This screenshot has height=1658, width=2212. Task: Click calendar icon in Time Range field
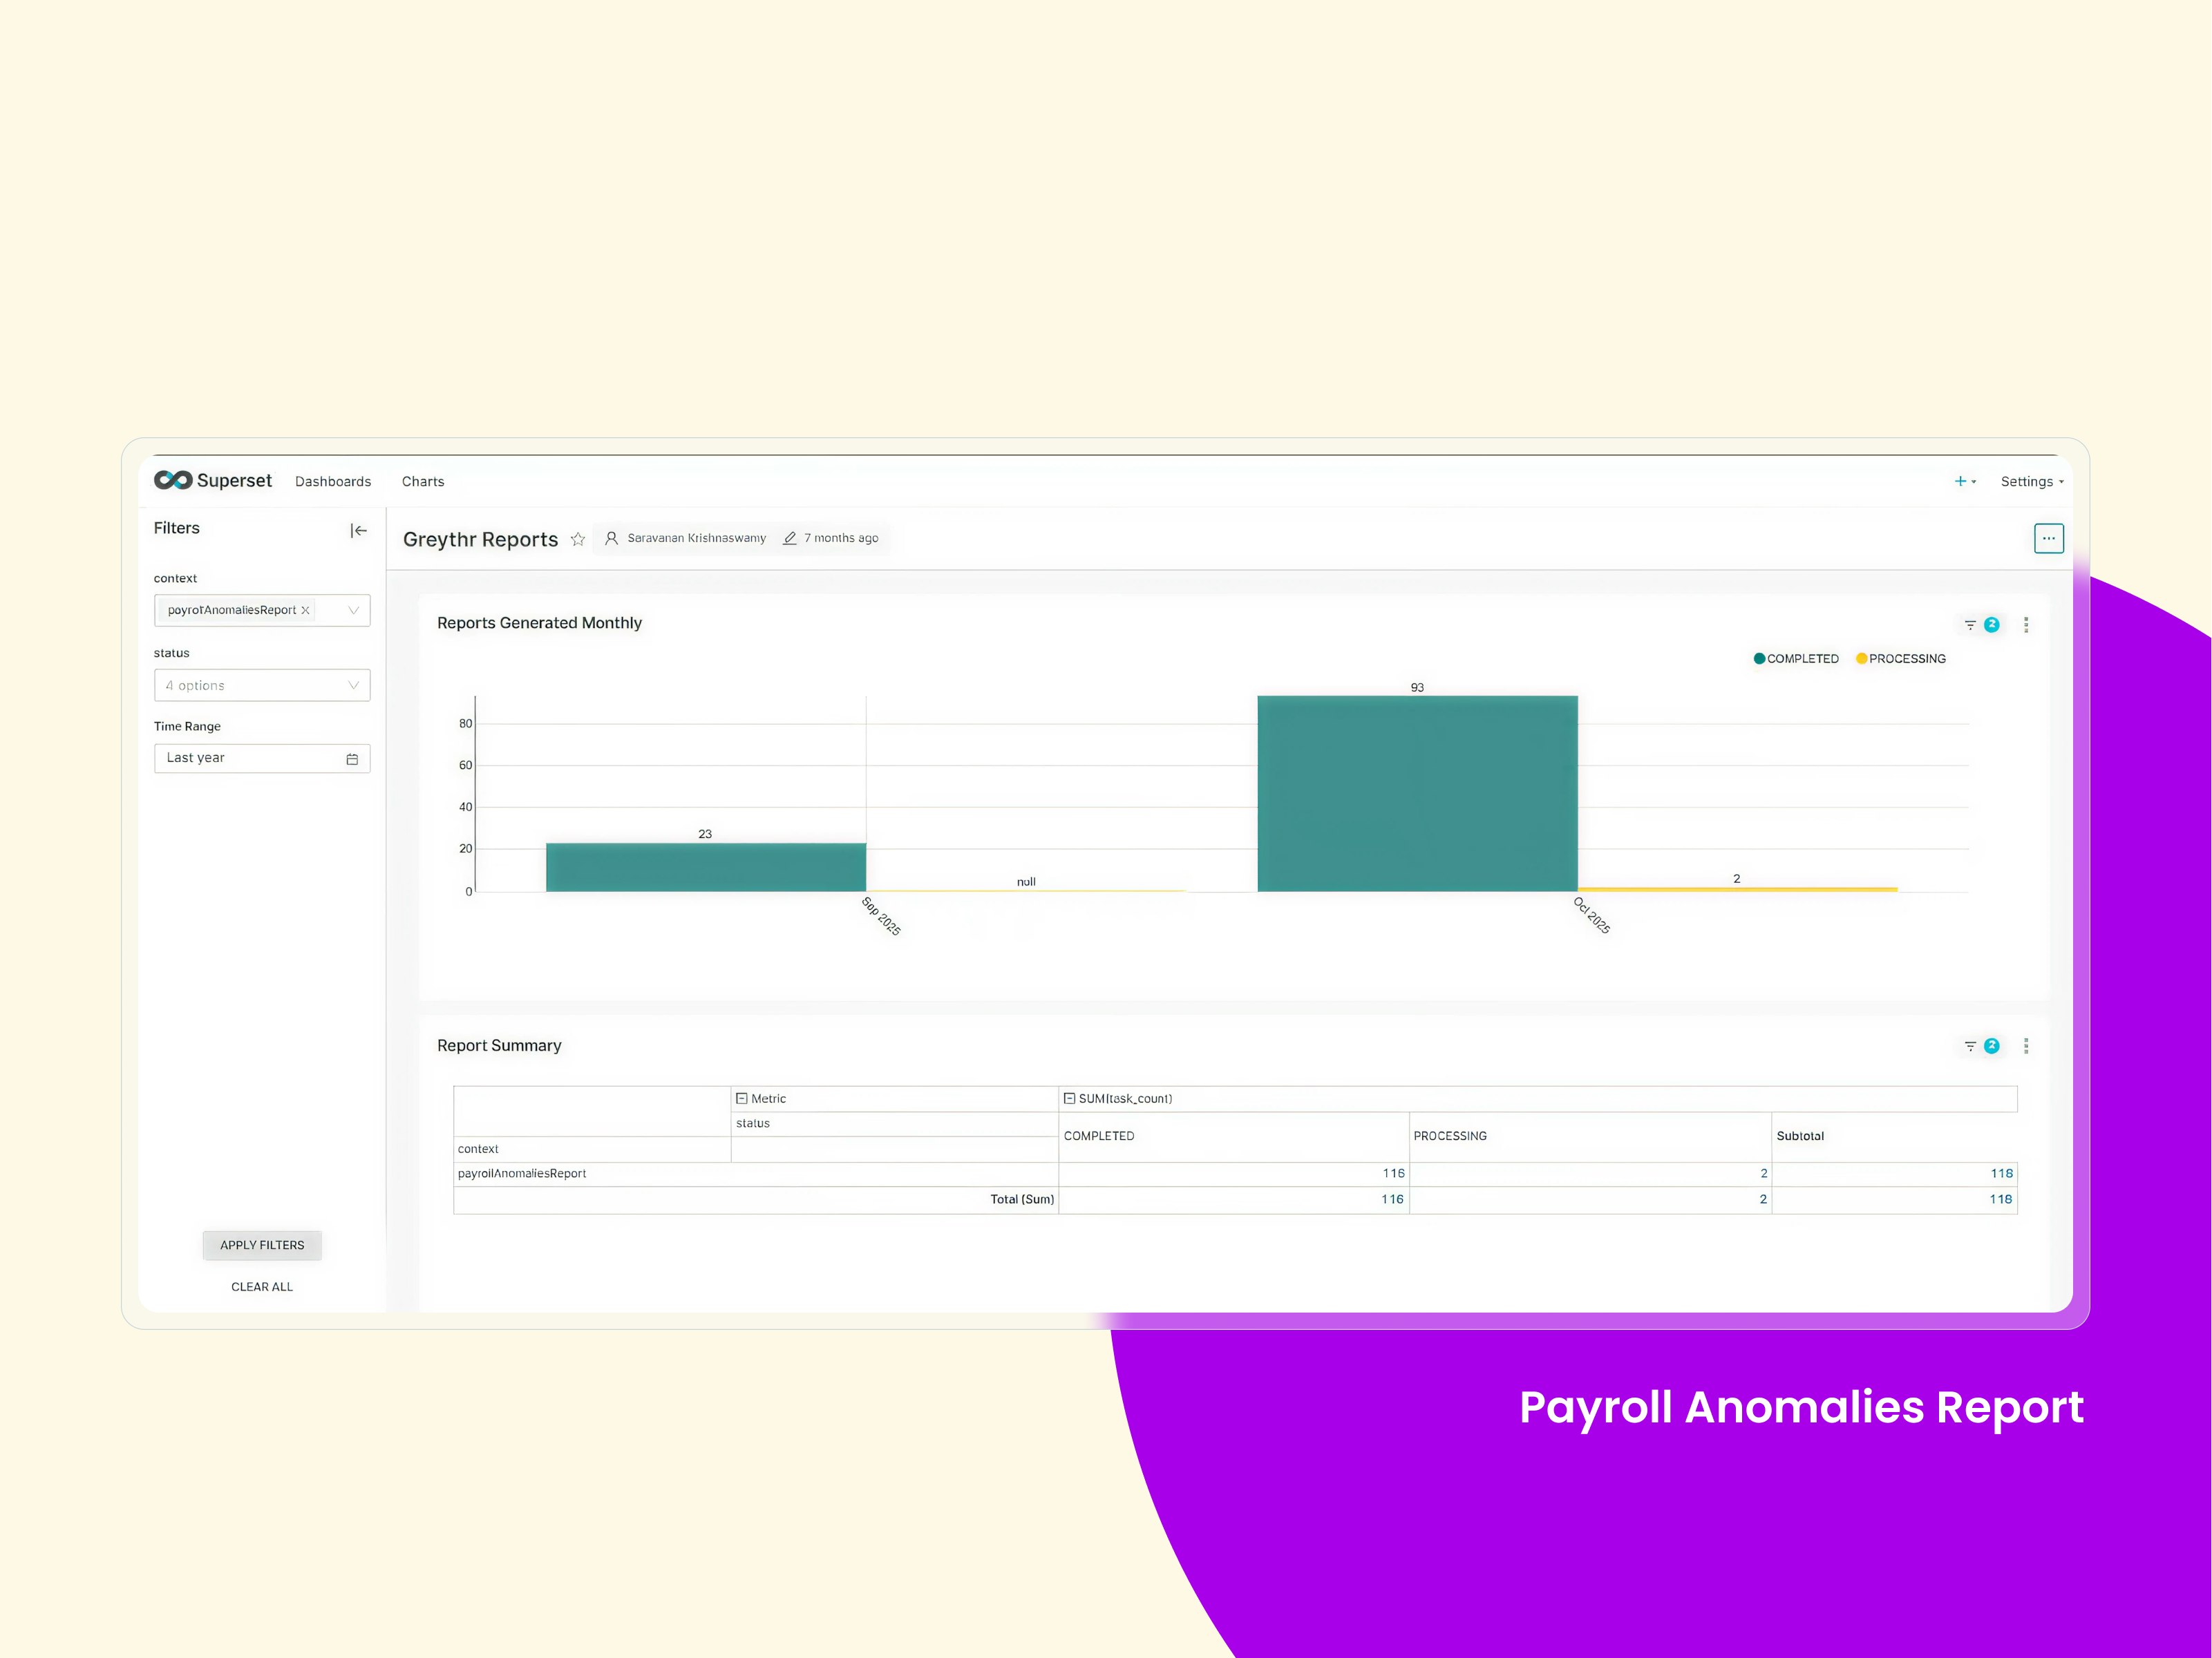(x=352, y=759)
